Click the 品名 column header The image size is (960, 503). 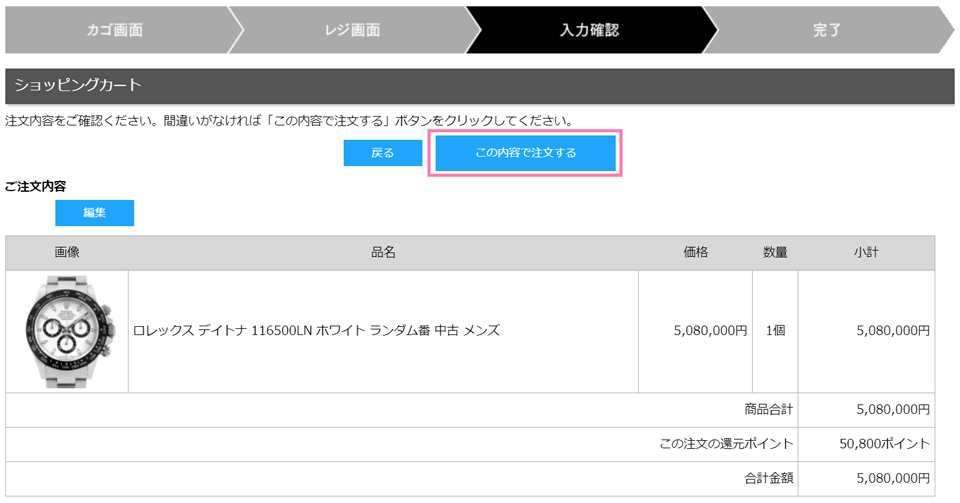[383, 253]
